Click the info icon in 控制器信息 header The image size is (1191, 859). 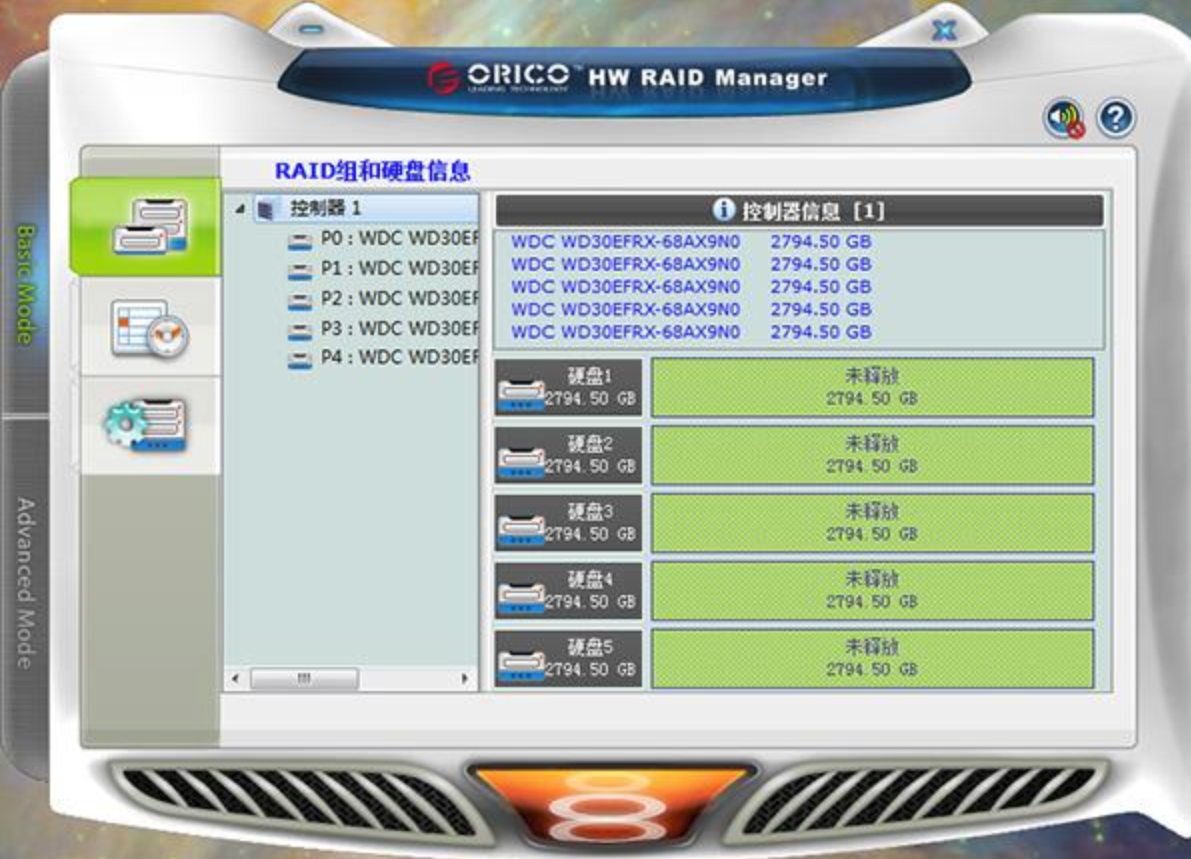click(724, 209)
